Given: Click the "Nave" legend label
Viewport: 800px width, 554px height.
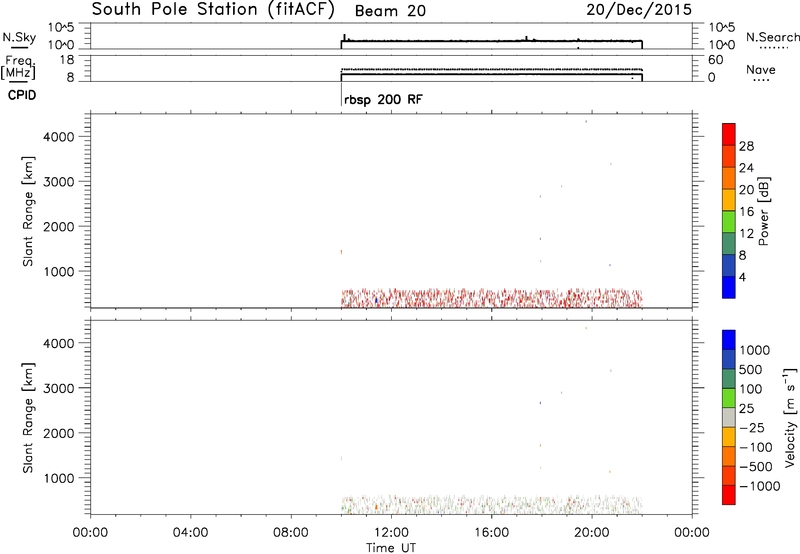Looking at the screenshot, I should pyautogui.click(x=761, y=69).
